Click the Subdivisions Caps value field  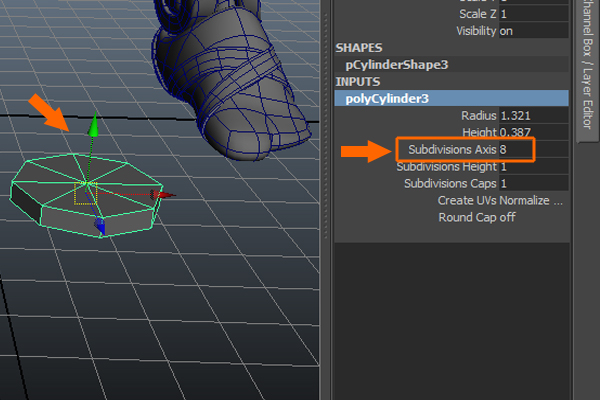533,183
